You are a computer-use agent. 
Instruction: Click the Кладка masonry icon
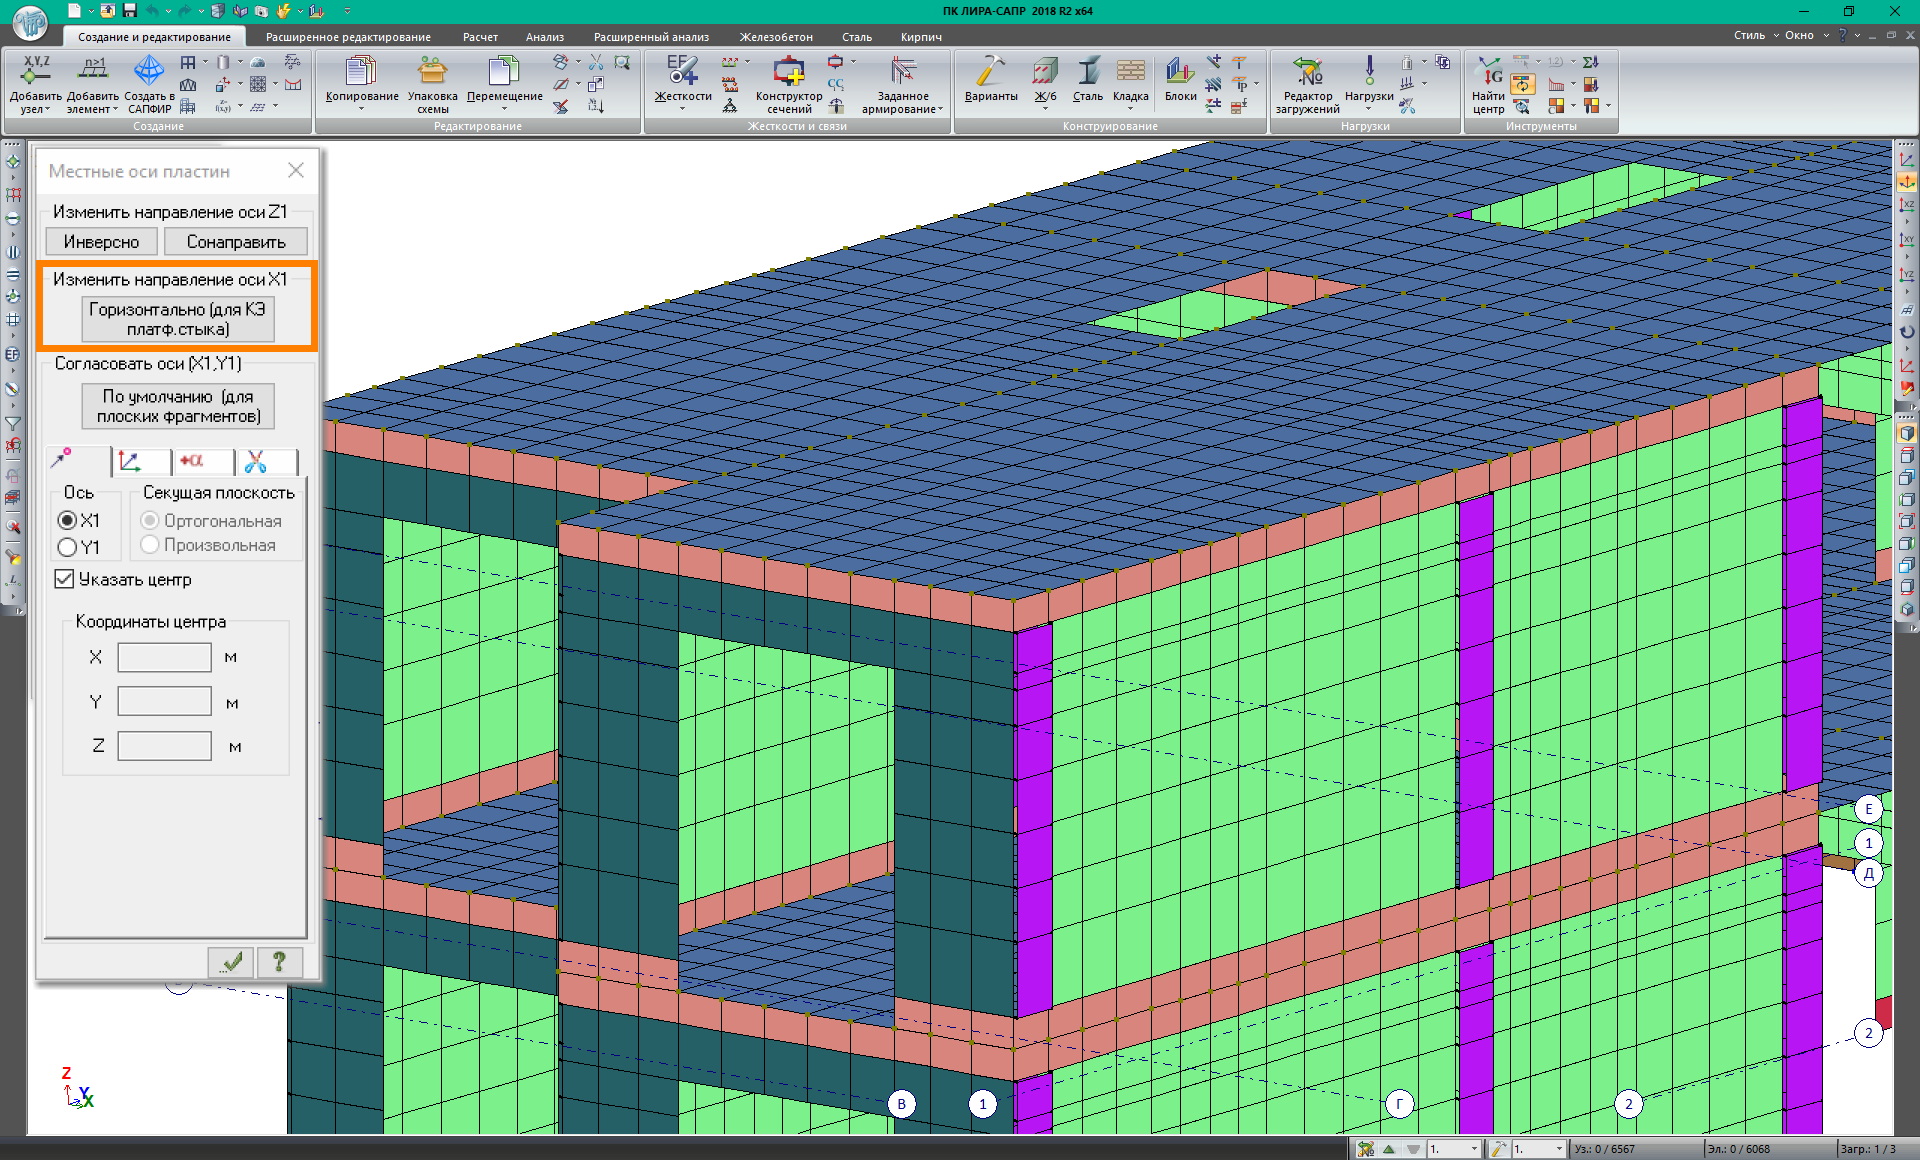1130,72
